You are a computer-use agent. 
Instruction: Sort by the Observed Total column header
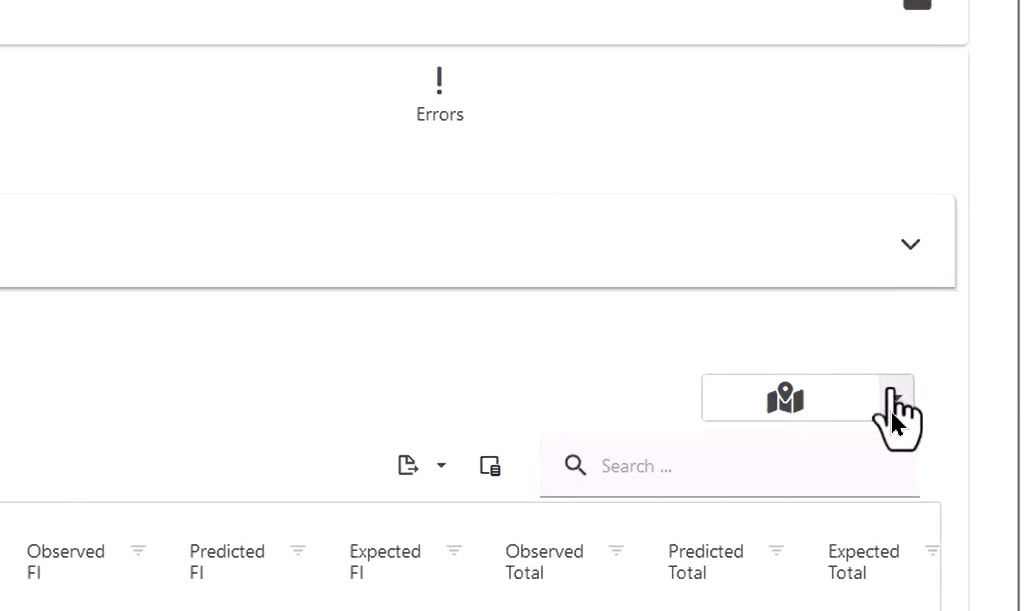pyautogui.click(x=544, y=561)
